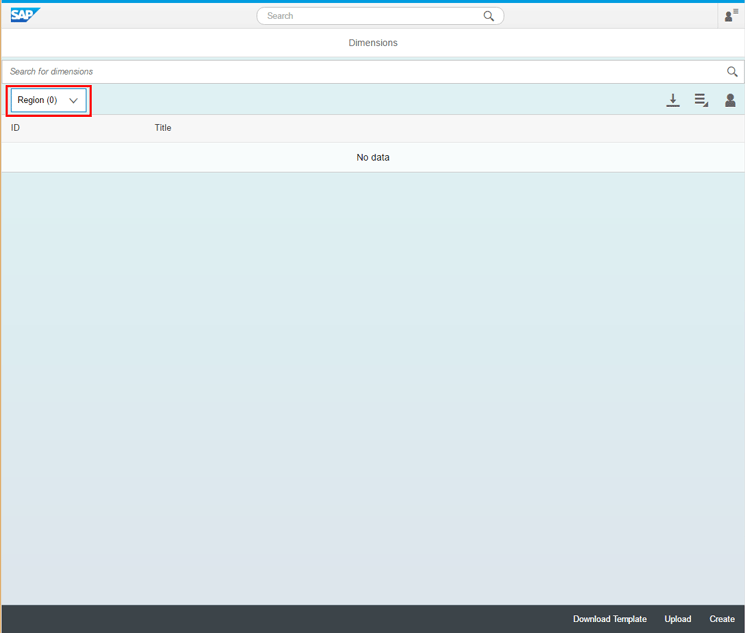Click the Title column header
This screenshot has width=745, height=633.
(x=163, y=128)
